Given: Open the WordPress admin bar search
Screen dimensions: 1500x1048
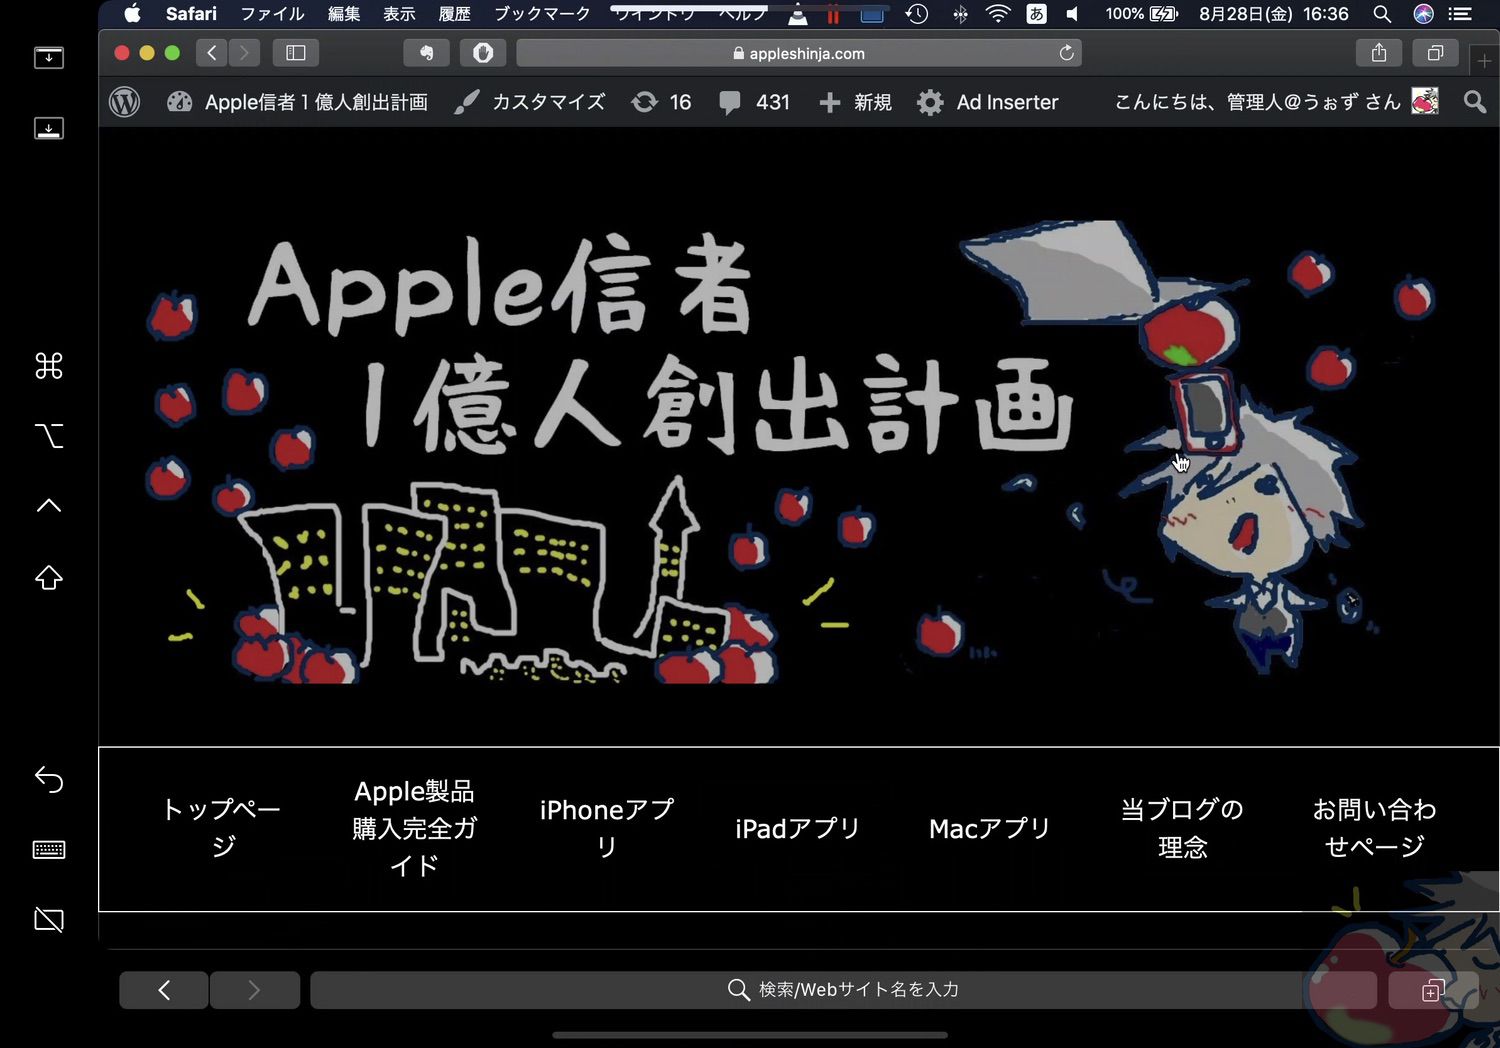Looking at the screenshot, I should pos(1474,102).
